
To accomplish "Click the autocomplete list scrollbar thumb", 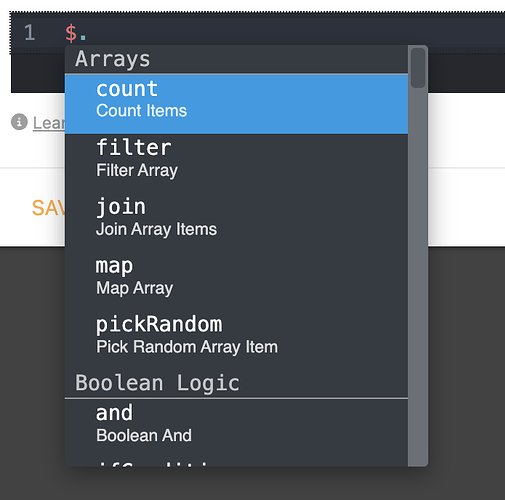I will click(x=418, y=68).
